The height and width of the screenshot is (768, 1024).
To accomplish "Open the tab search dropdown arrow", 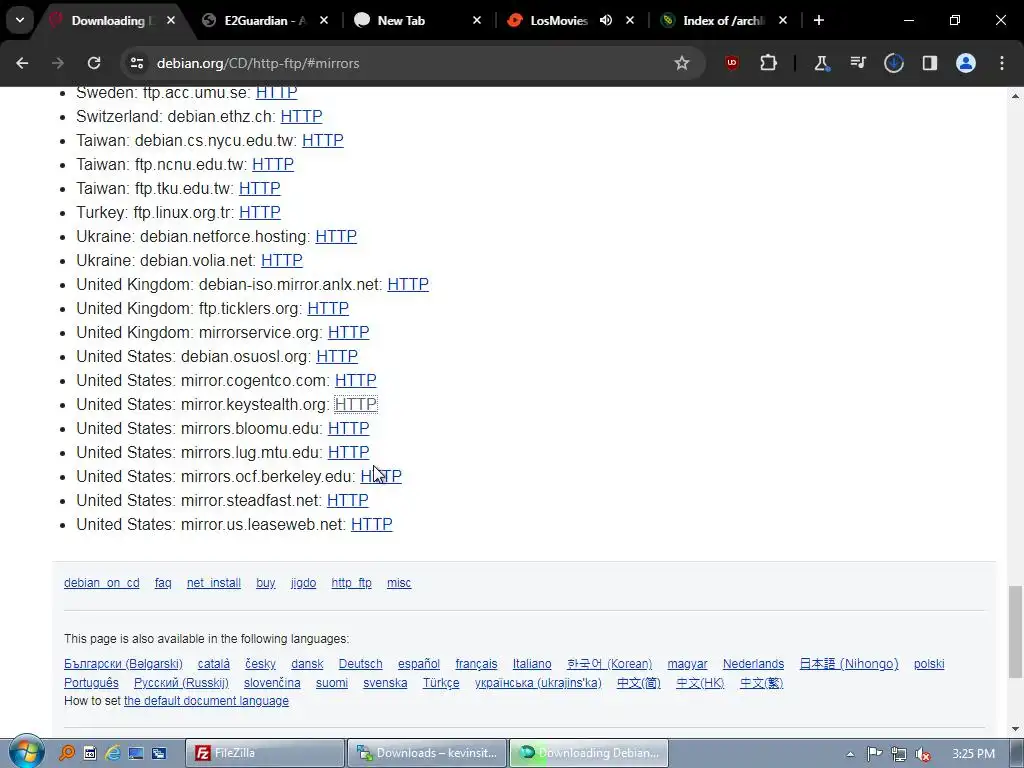I will [x=20, y=20].
